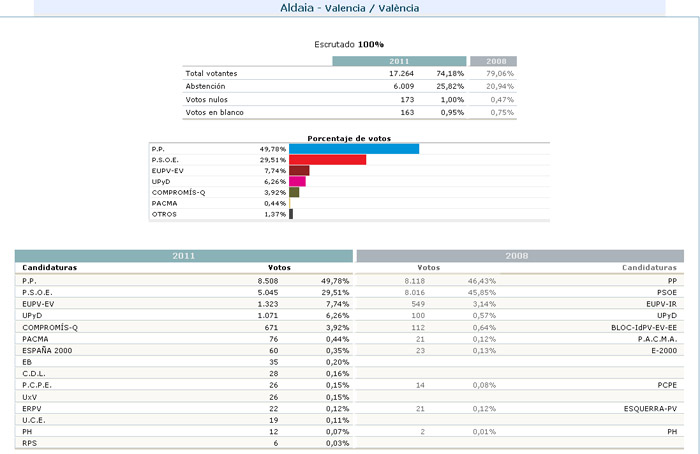Viewport: 700px width, 454px height.
Task: Click the BLOC-IdPV-EV-EE 2008 candidature
Action: [x=644, y=327]
